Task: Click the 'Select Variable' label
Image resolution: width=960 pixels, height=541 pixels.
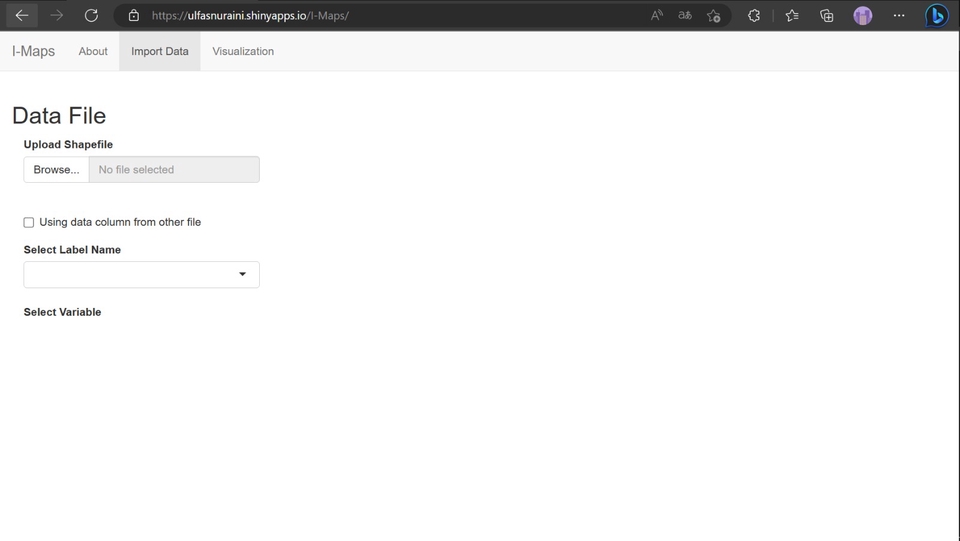Action: point(62,312)
